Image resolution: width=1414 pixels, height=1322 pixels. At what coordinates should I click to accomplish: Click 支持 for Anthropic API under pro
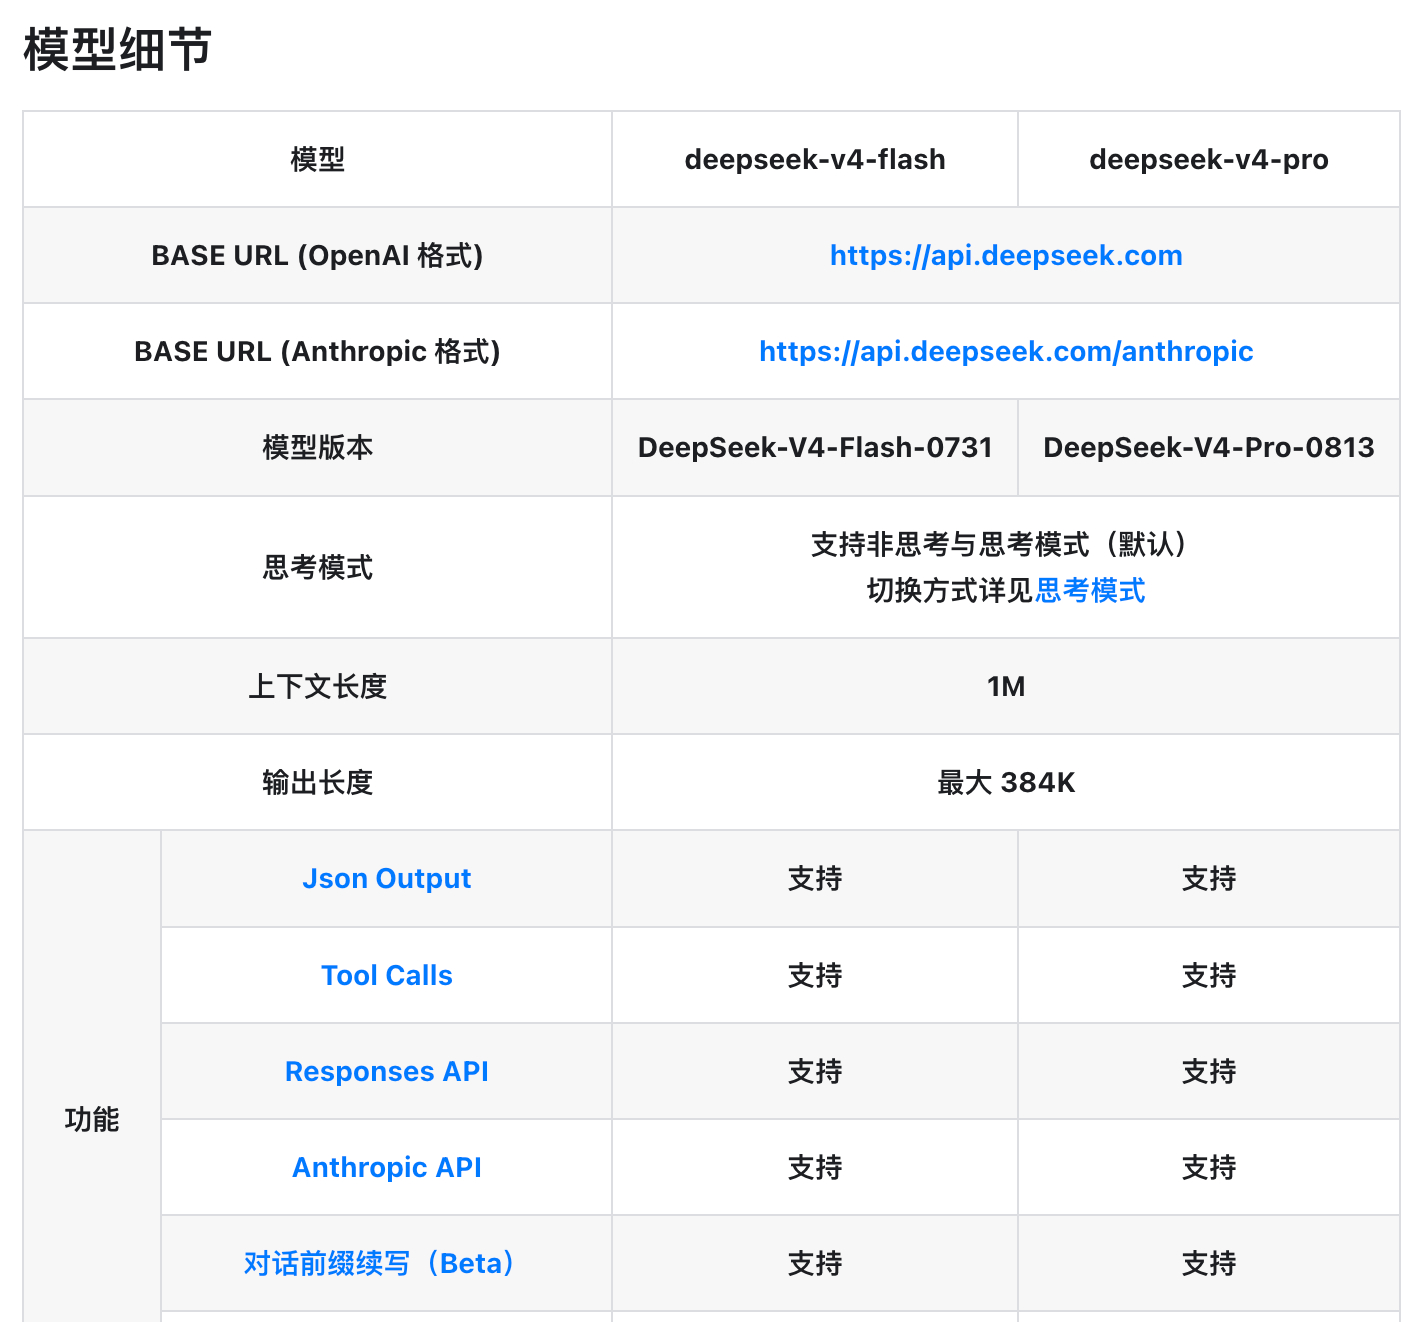tap(1209, 1168)
